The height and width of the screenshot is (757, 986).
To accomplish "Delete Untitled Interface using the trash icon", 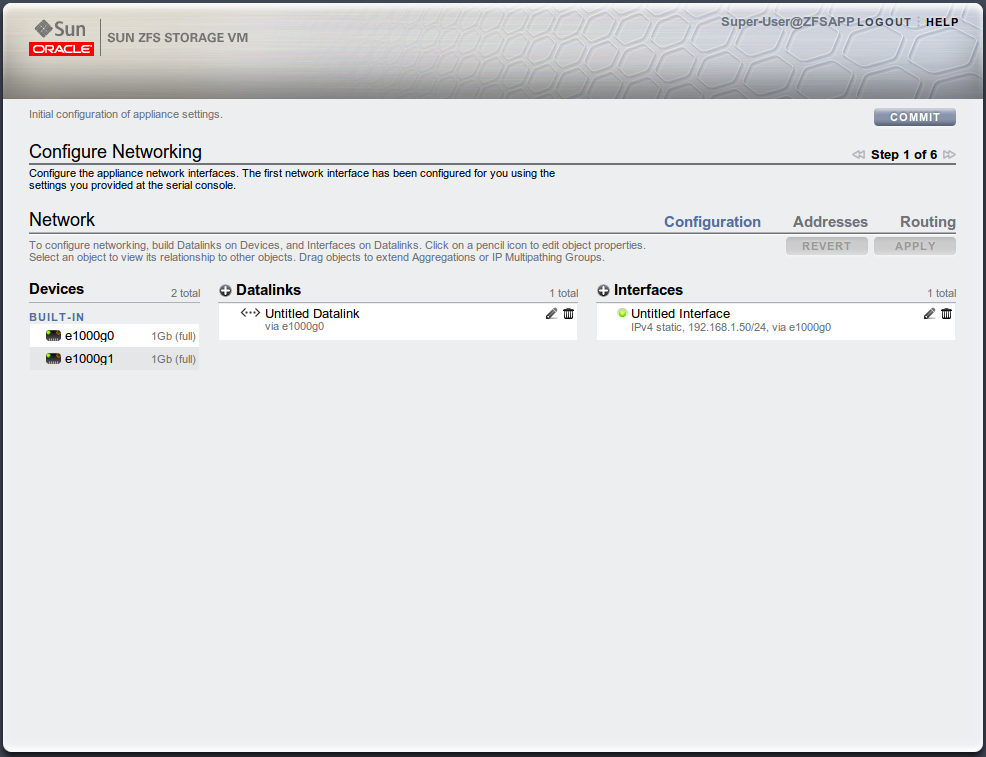I will tap(946, 313).
